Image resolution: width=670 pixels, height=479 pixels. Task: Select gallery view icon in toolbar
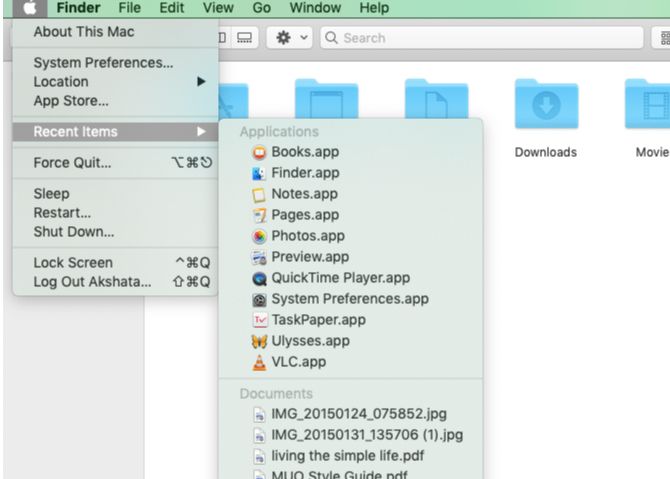pos(244,38)
